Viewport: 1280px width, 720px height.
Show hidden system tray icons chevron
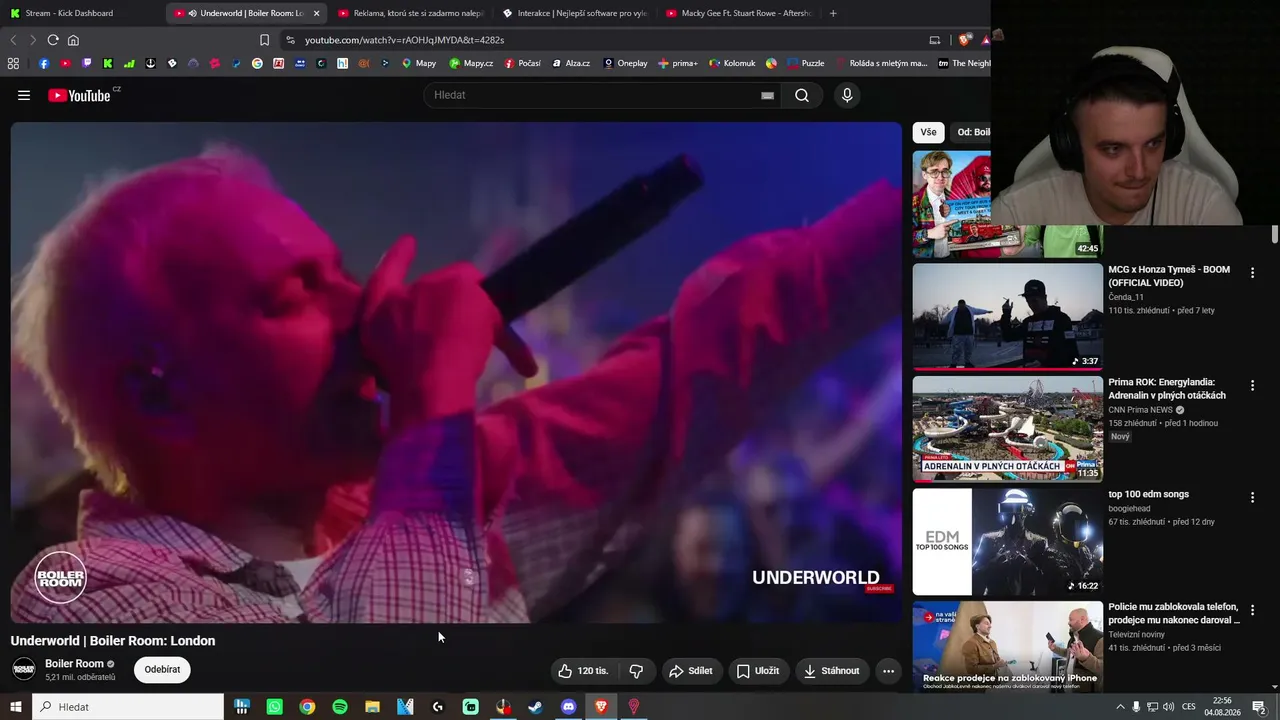(1120, 707)
